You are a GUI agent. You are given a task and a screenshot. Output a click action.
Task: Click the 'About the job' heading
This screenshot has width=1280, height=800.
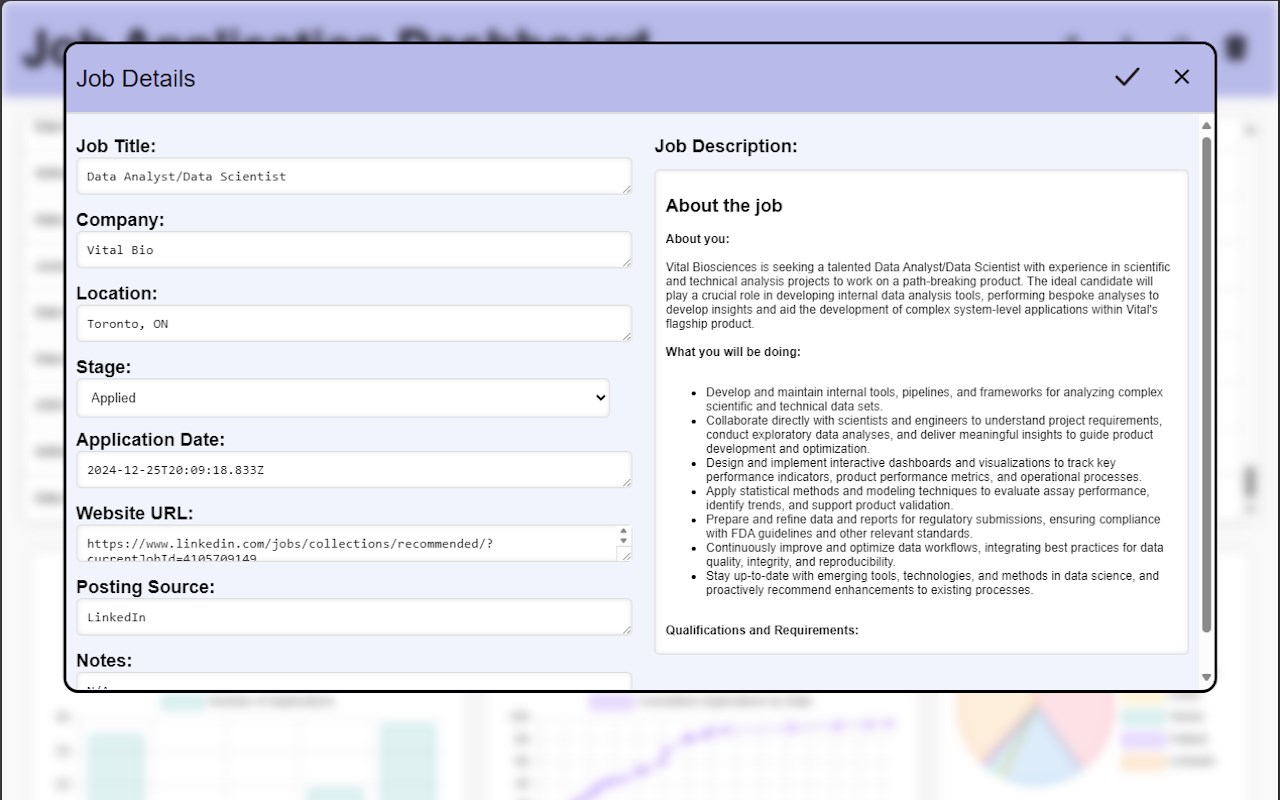coord(724,206)
